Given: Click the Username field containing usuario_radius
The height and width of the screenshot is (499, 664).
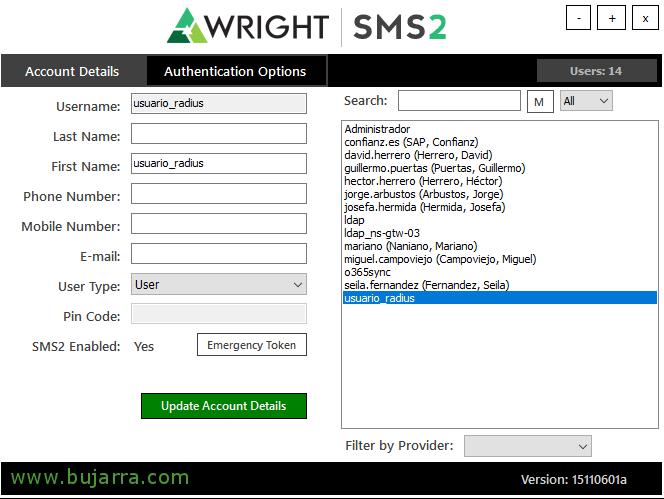Looking at the screenshot, I should tap(219, 103).
